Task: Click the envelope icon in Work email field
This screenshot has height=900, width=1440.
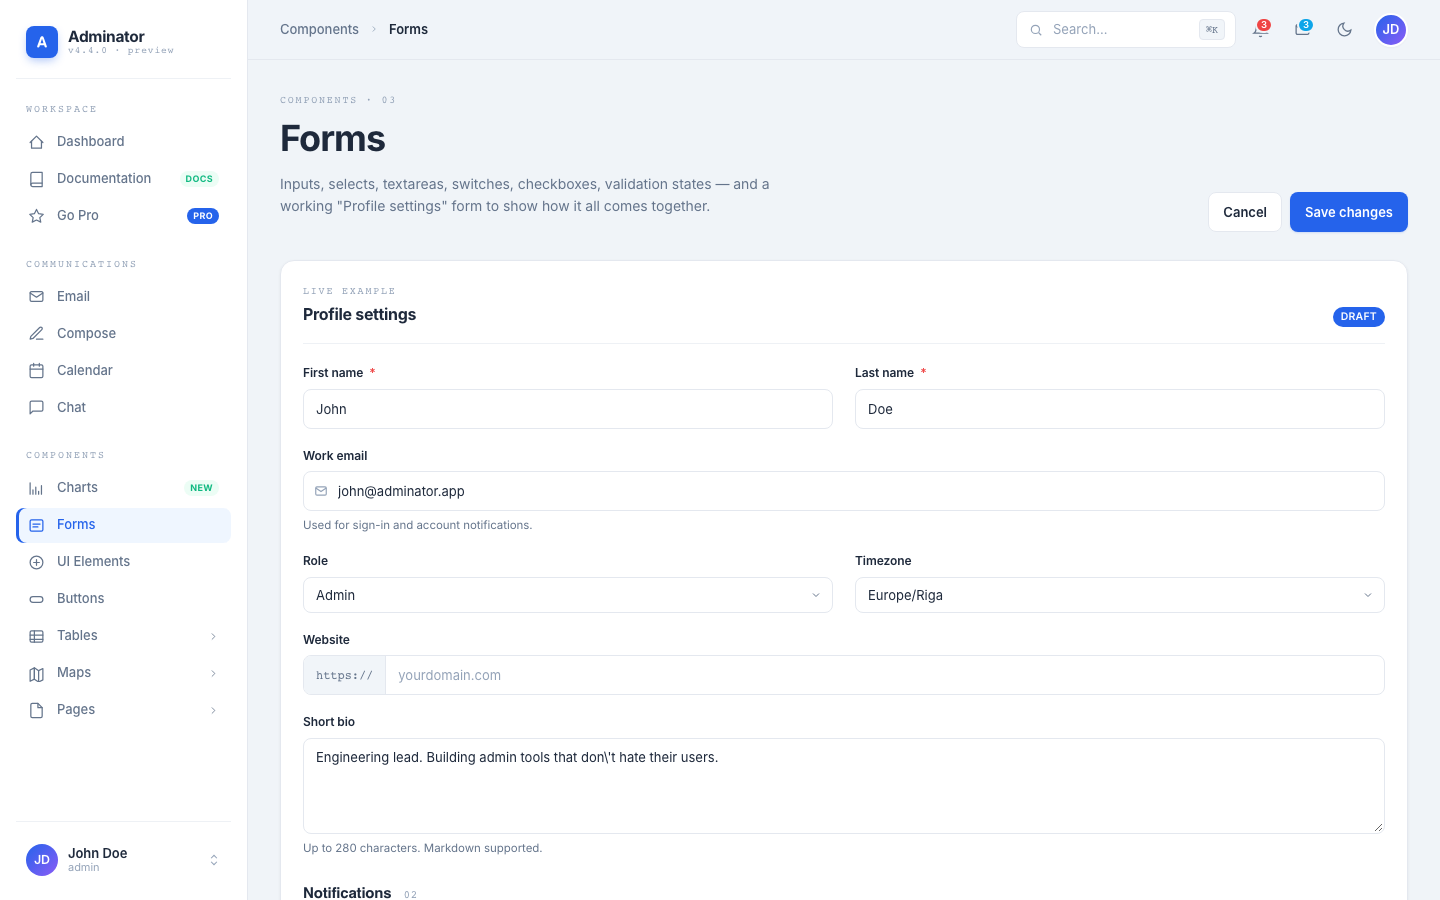Action: point(321,491)
